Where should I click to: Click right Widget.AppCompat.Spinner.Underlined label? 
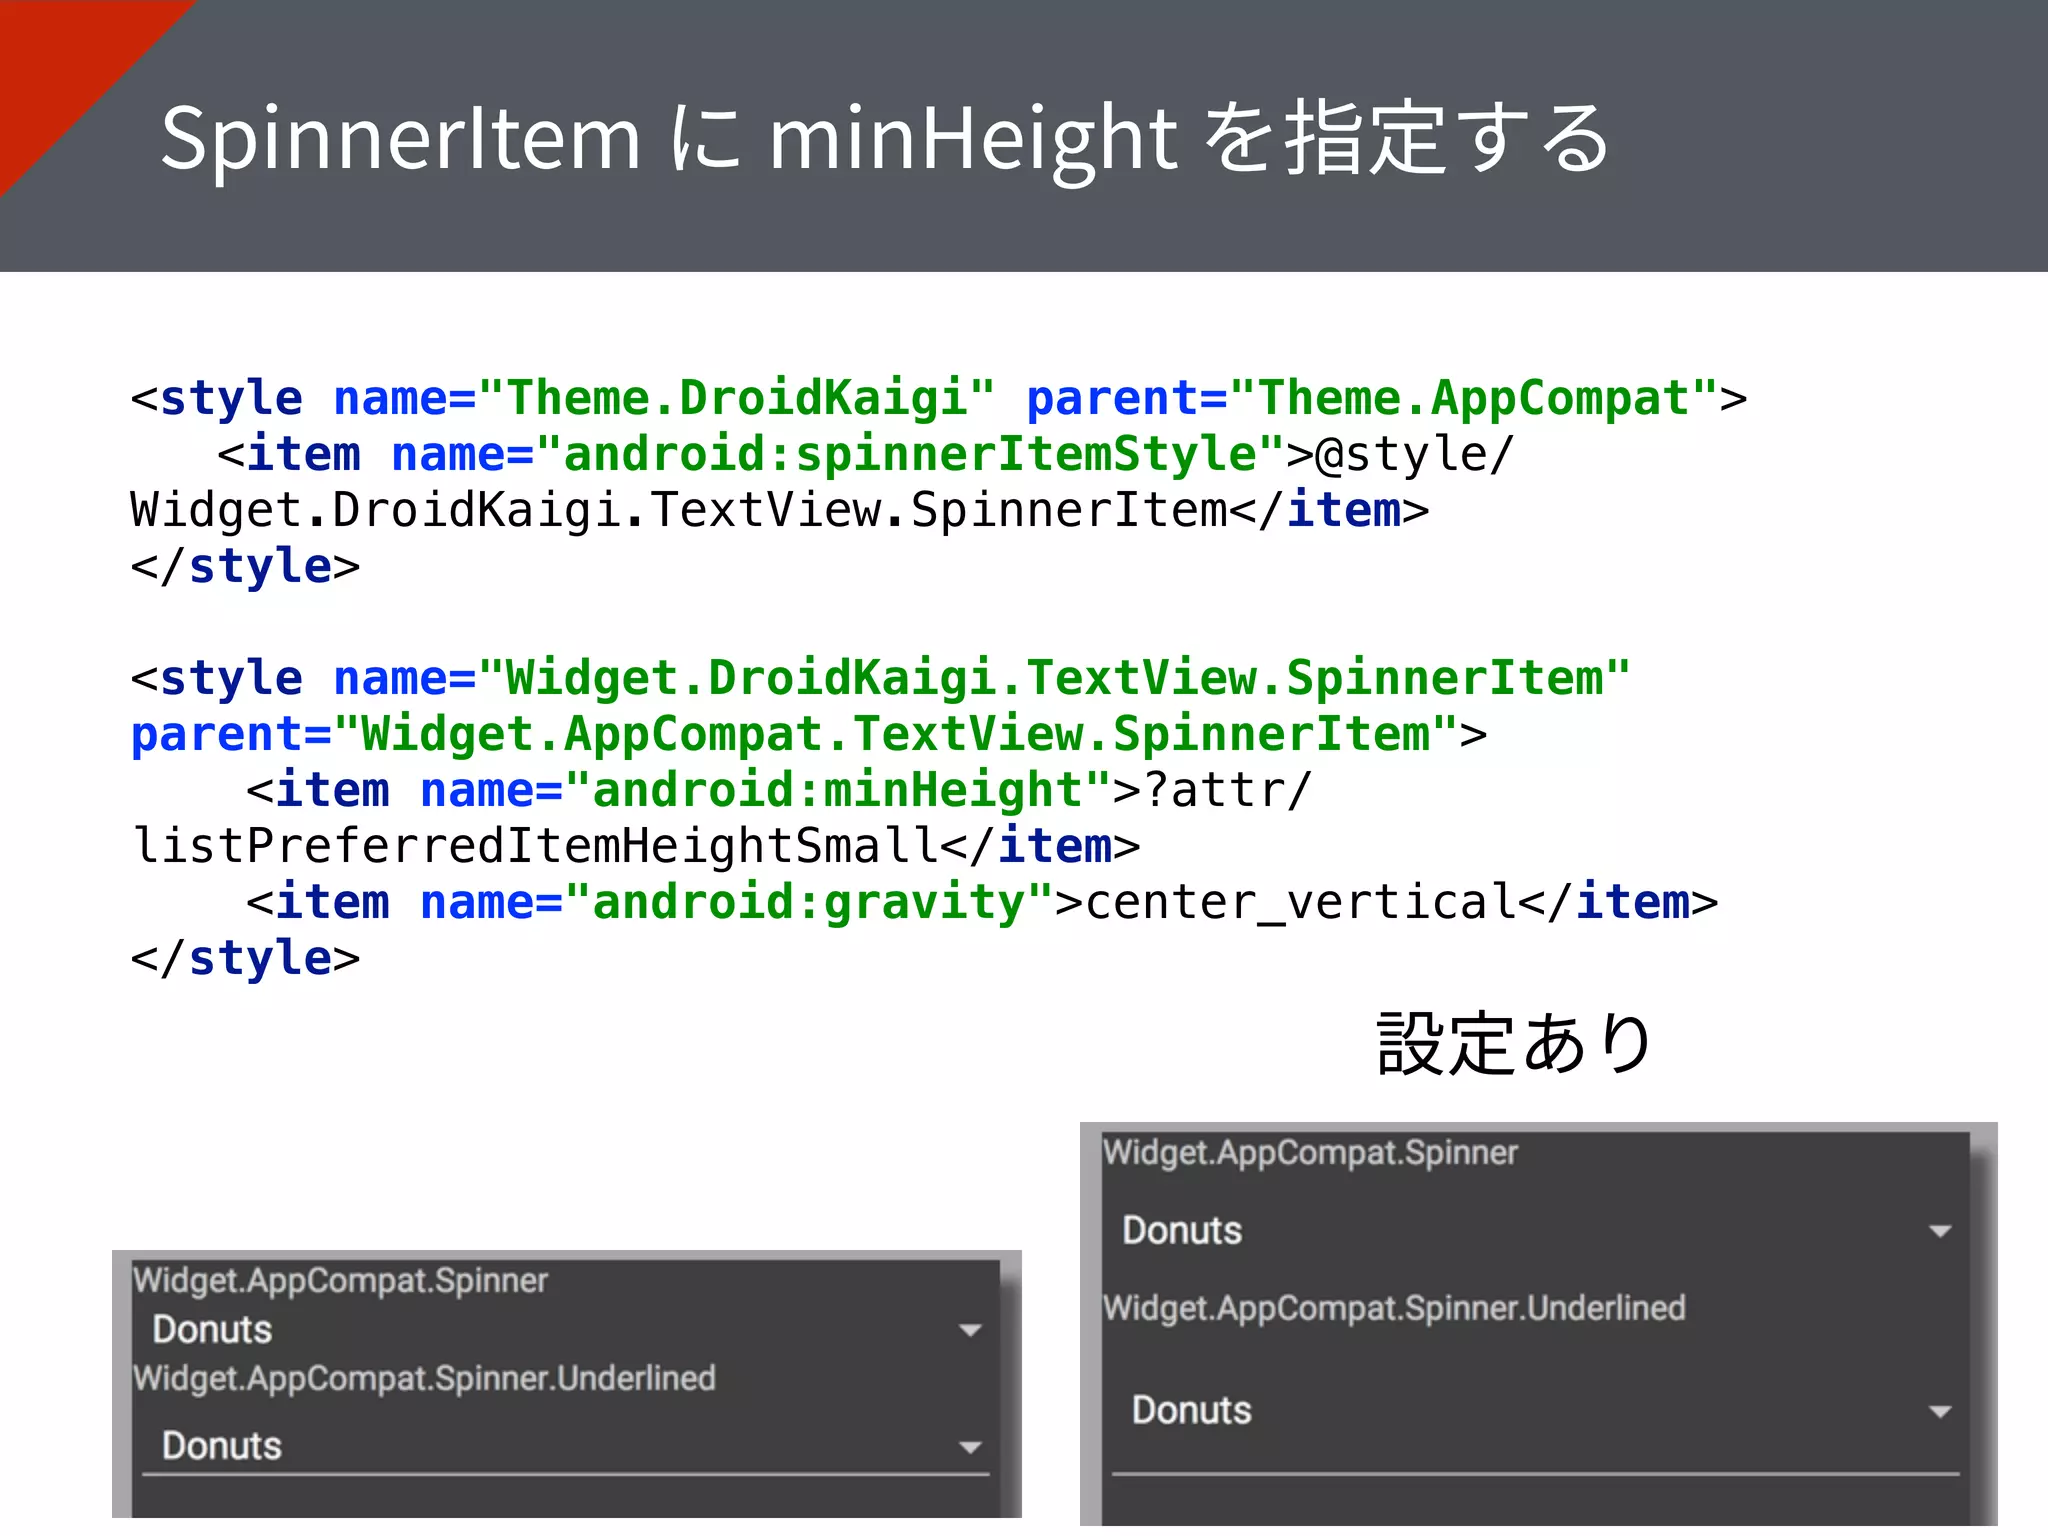click(1394, 1309)
